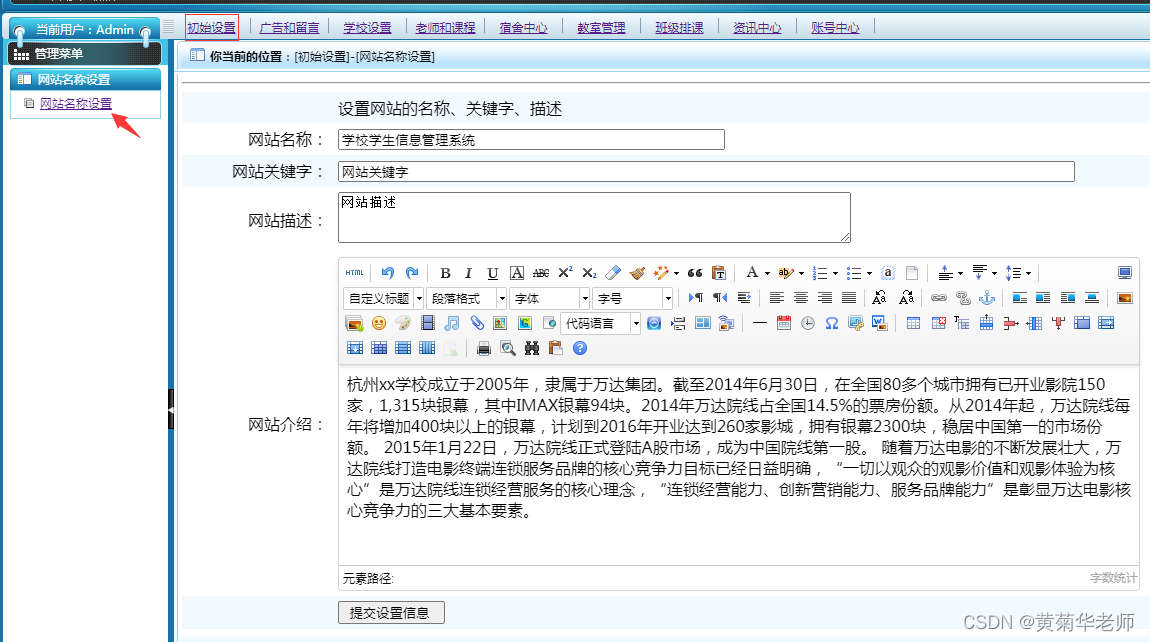The width and height of the screenshot is (1150, 642).
Task: Open 段落格式 dropdown
Action: [x=466, y=299]
